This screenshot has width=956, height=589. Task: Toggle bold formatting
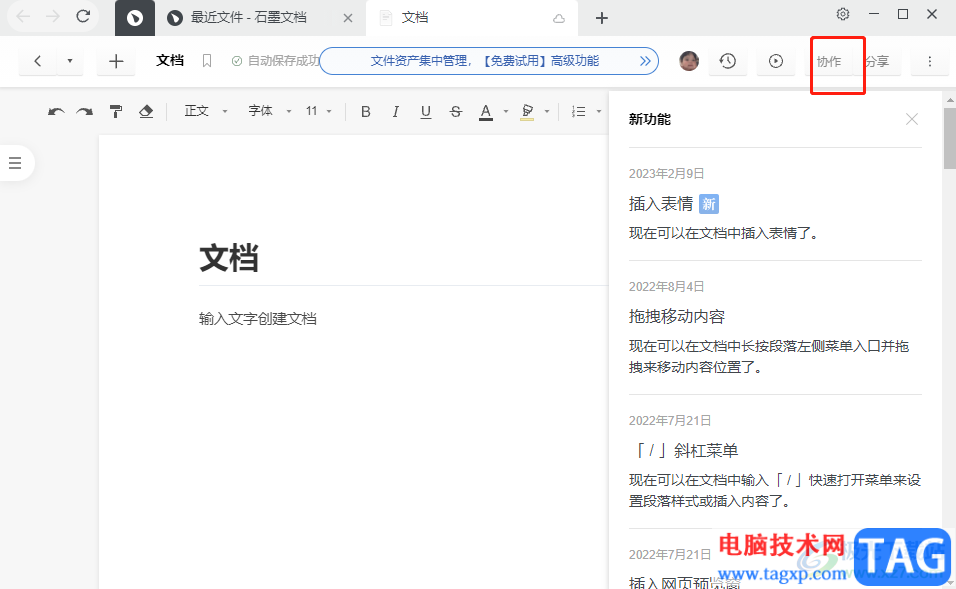tap(366, 112)
